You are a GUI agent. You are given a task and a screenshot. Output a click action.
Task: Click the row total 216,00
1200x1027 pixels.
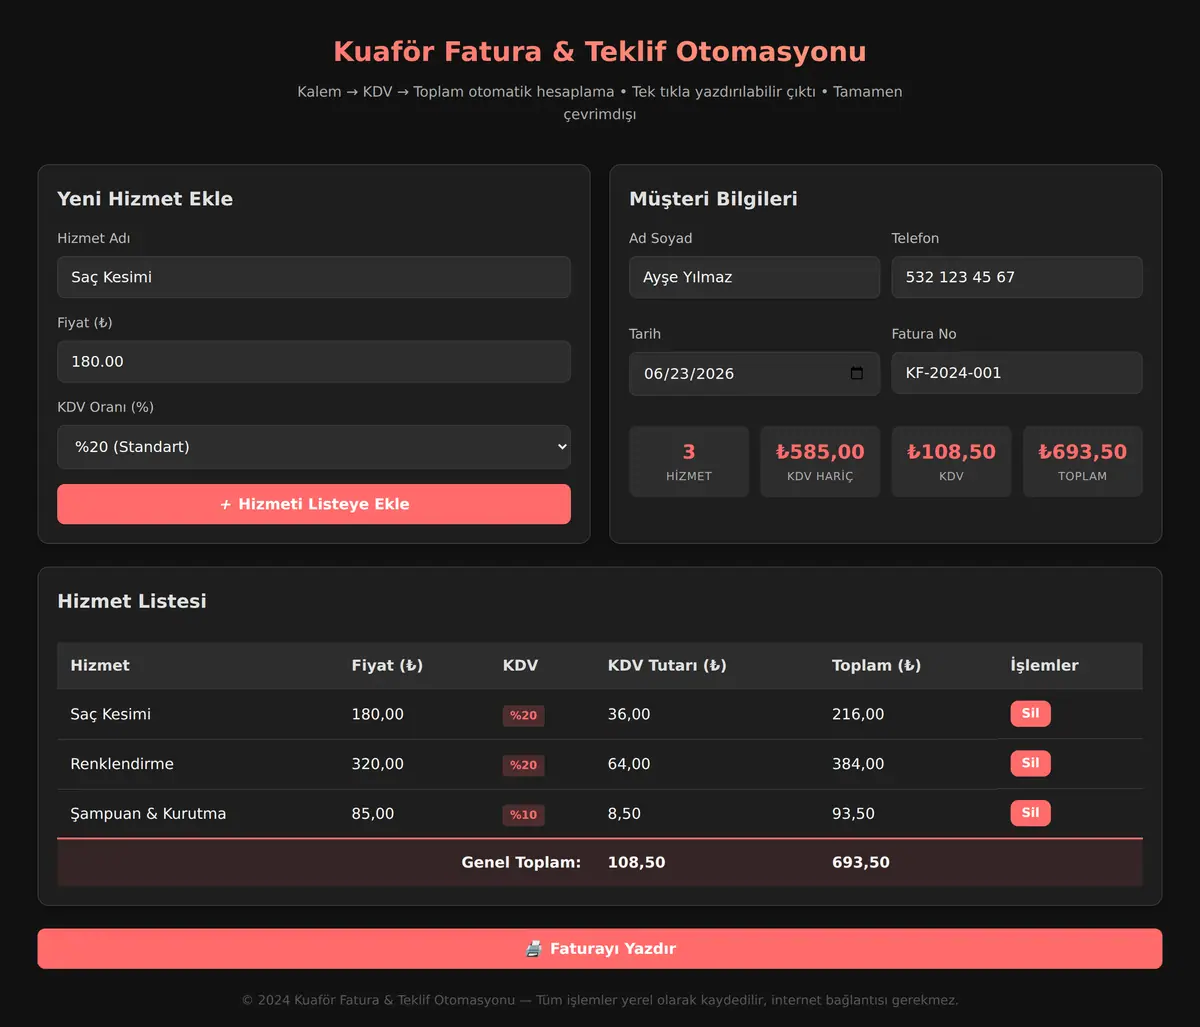pyautogui.click(x=858, y=714)
